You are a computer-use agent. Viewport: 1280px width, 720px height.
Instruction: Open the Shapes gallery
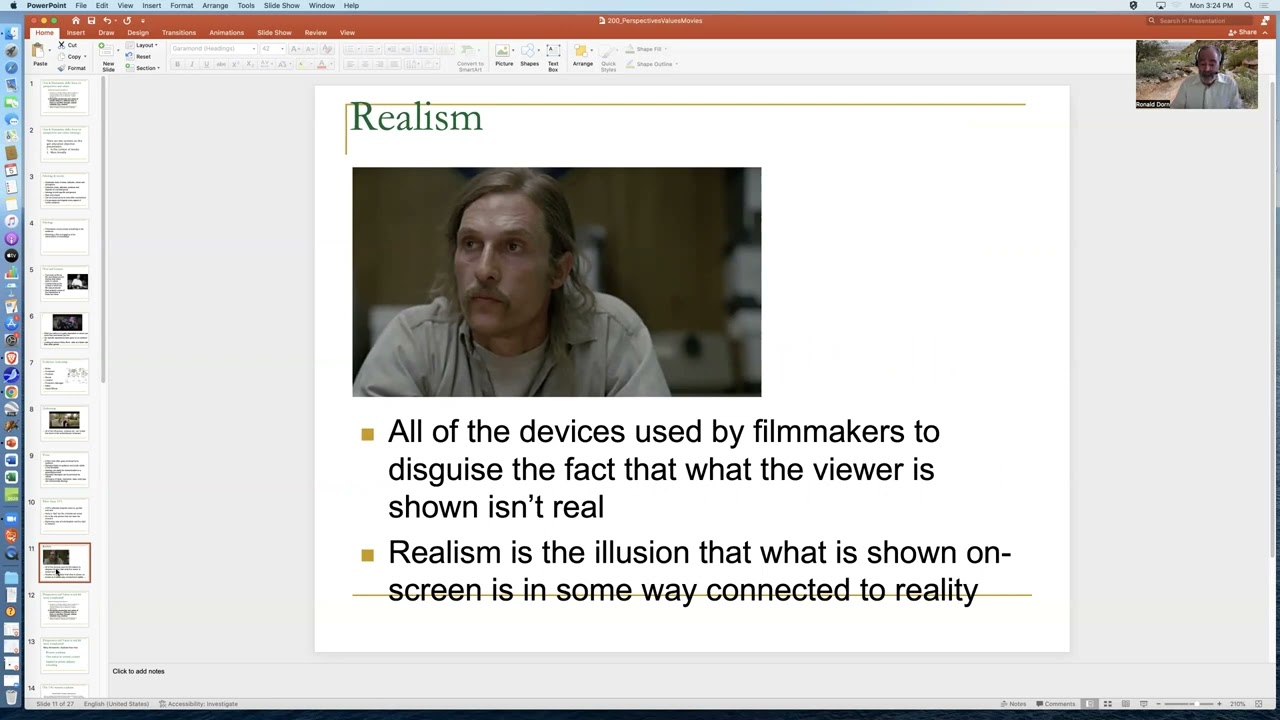(x=529, y=55)
